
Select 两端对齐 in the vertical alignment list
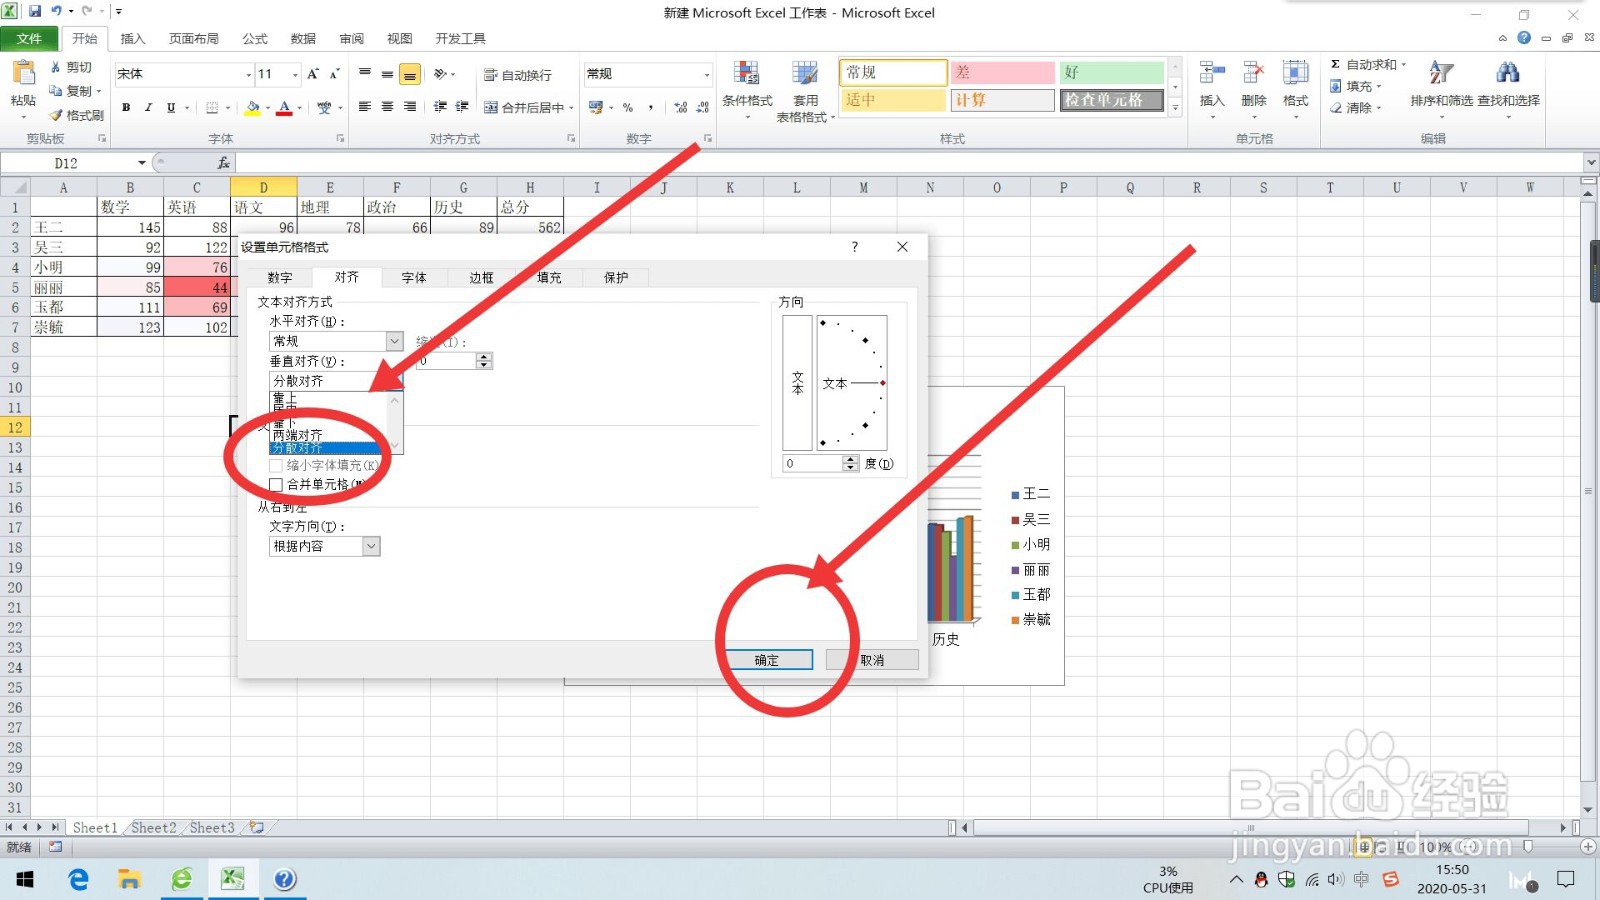point(298,435)
